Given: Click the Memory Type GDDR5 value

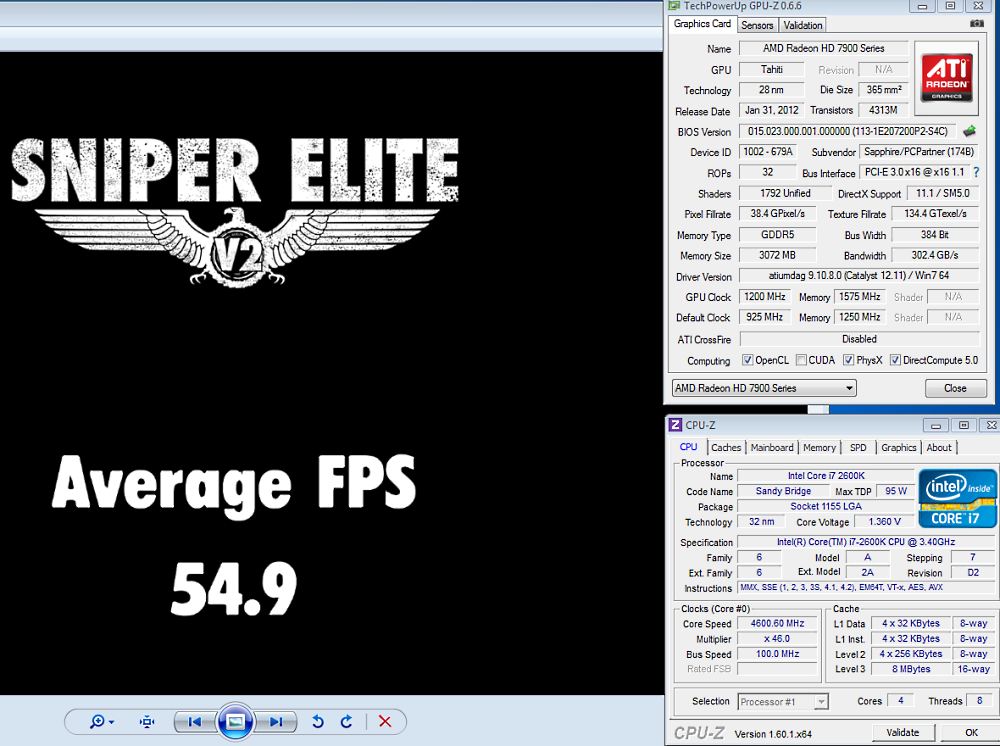Looking at the screenshot, I should click(x=777, y=235).
